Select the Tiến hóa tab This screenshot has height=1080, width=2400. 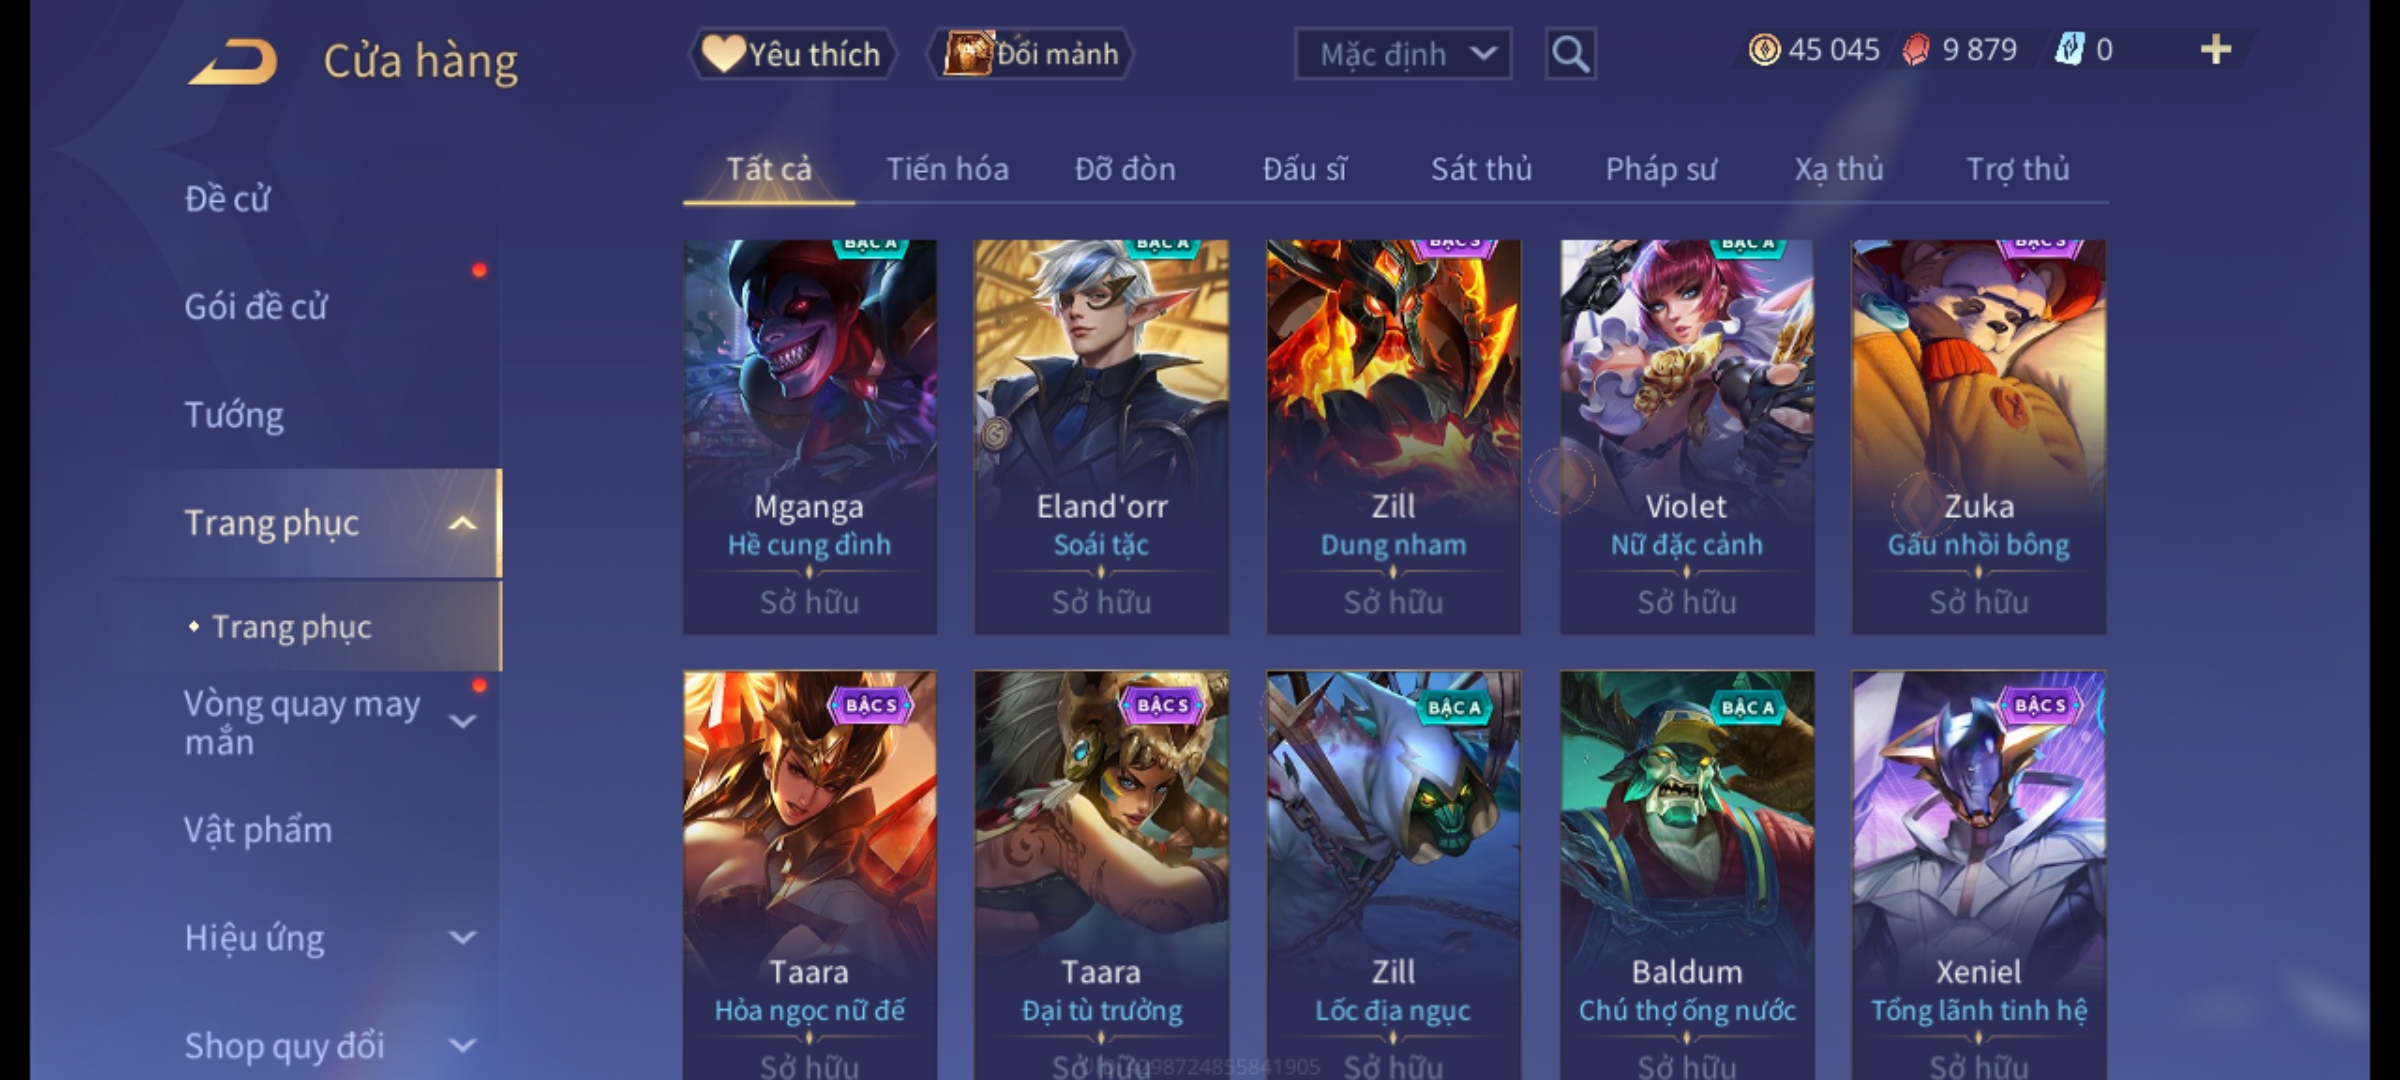coord(947,169)
